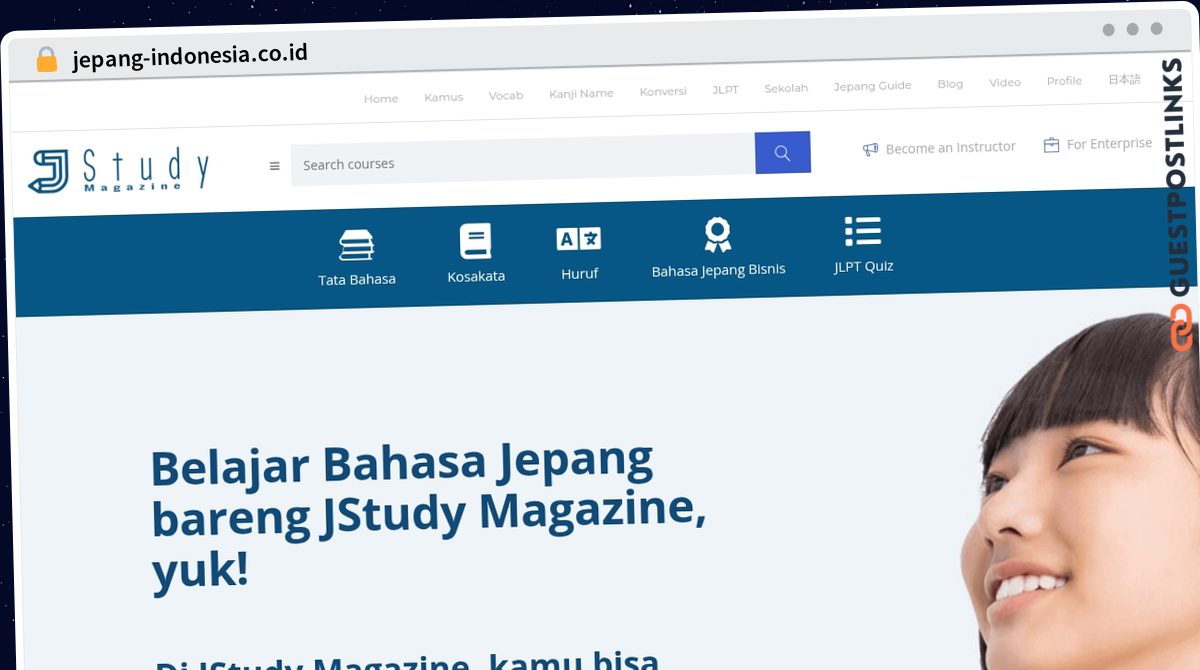Click the JStudy Magazine logo
This screenshot has width=1200, height=670.
[118, 167]
